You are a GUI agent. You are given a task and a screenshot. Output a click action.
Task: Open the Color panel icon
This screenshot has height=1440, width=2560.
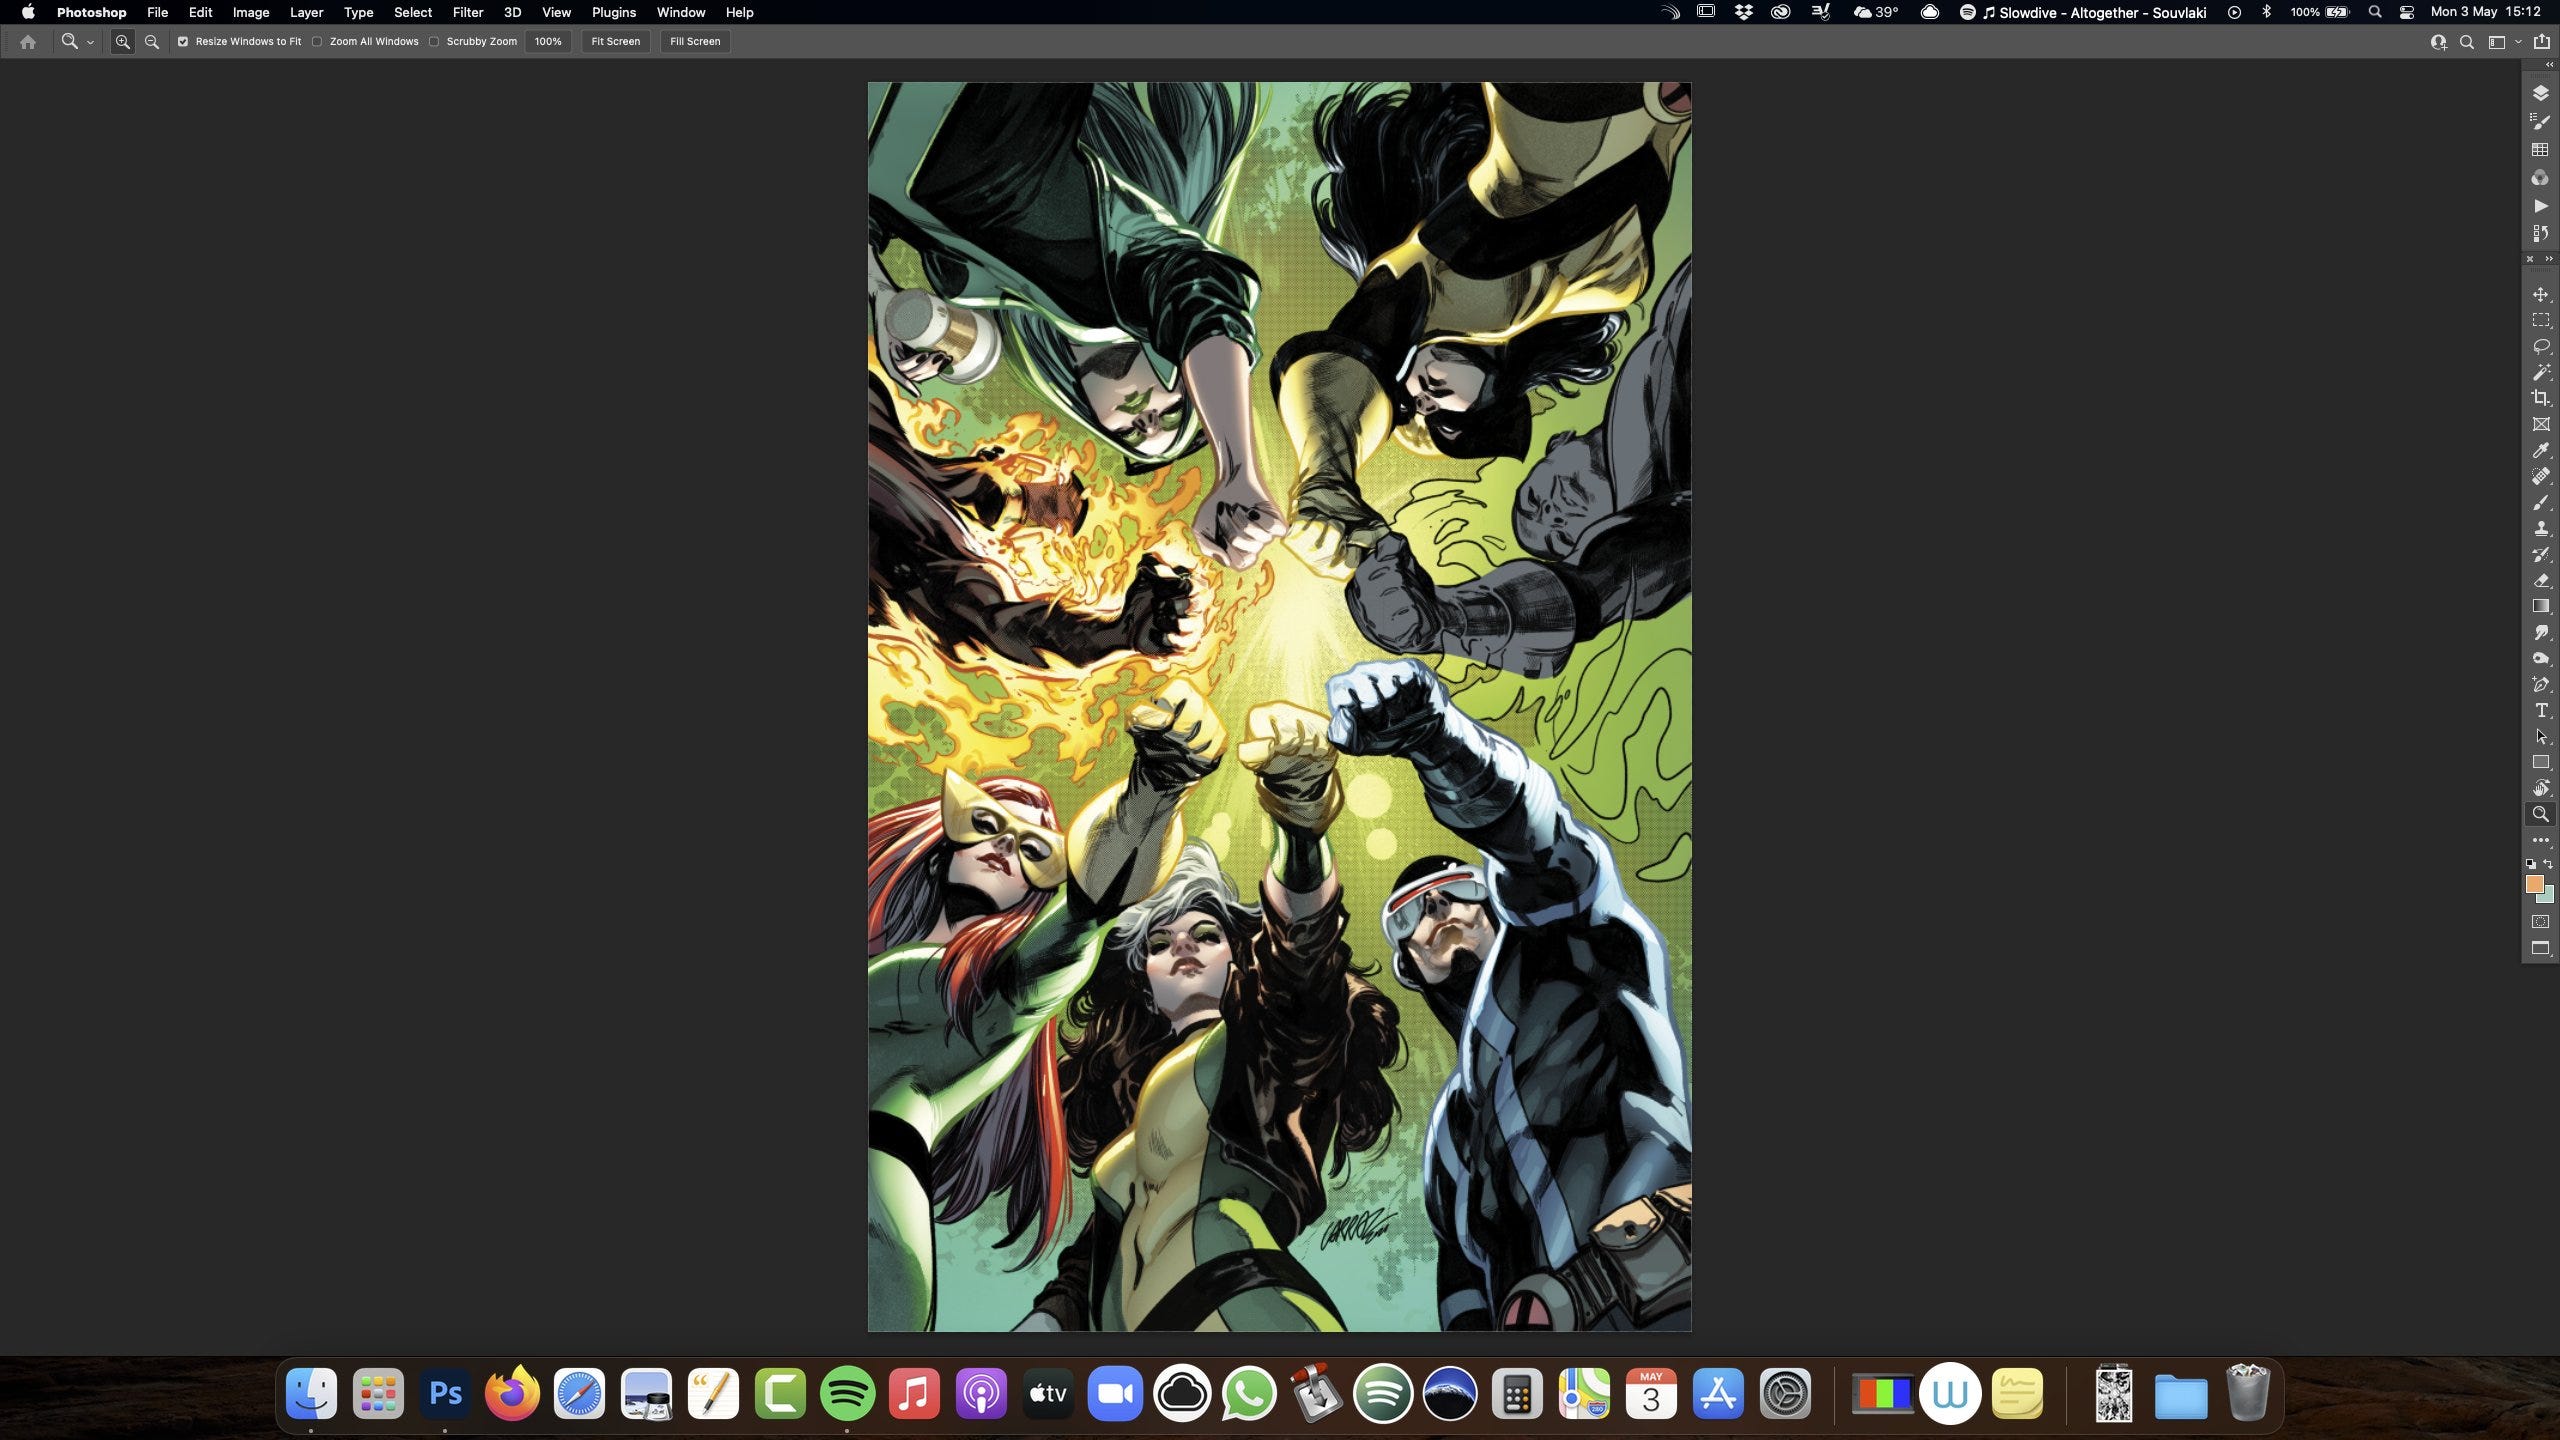pyautogui.click(x=2540, y=177)
